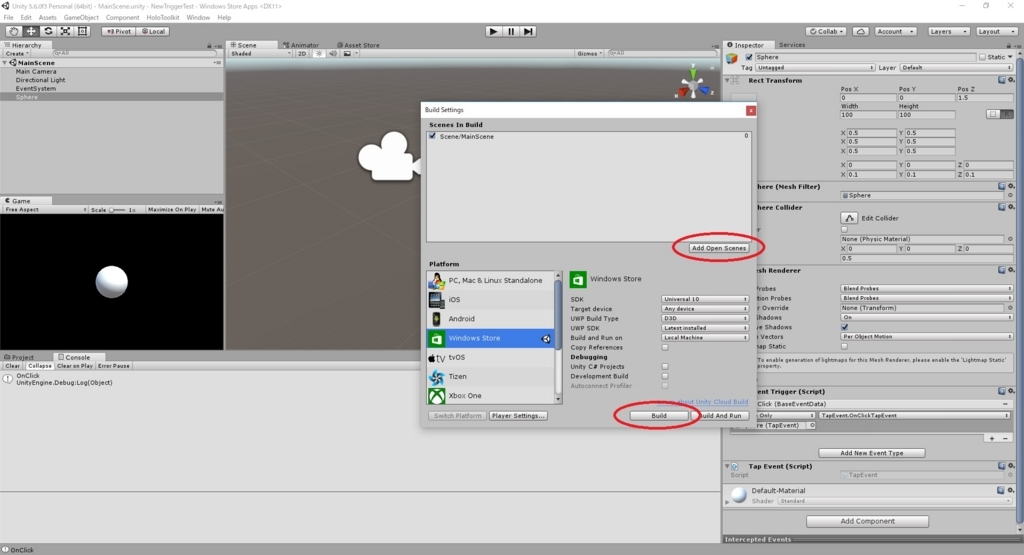
Task: Start Play mode with the Play button
Action: [494, 31]
